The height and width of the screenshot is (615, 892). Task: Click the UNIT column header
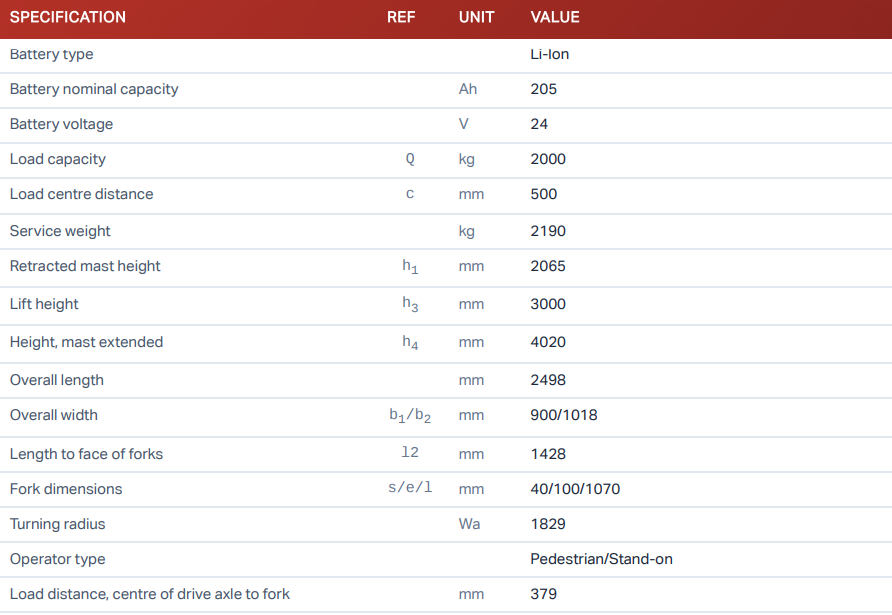click(476, 17)
